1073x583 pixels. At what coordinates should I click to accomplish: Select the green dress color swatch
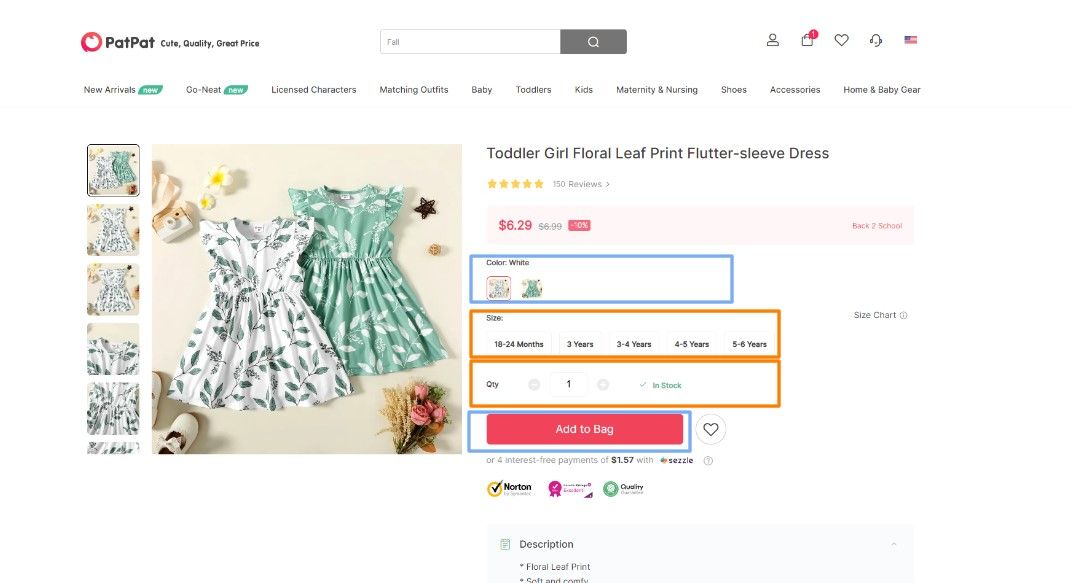(531, 288)
